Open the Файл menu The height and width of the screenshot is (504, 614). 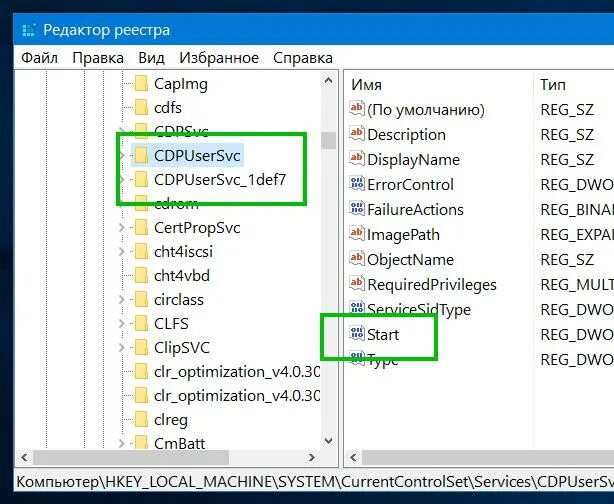pyautogui.click(x=40, y=58)
